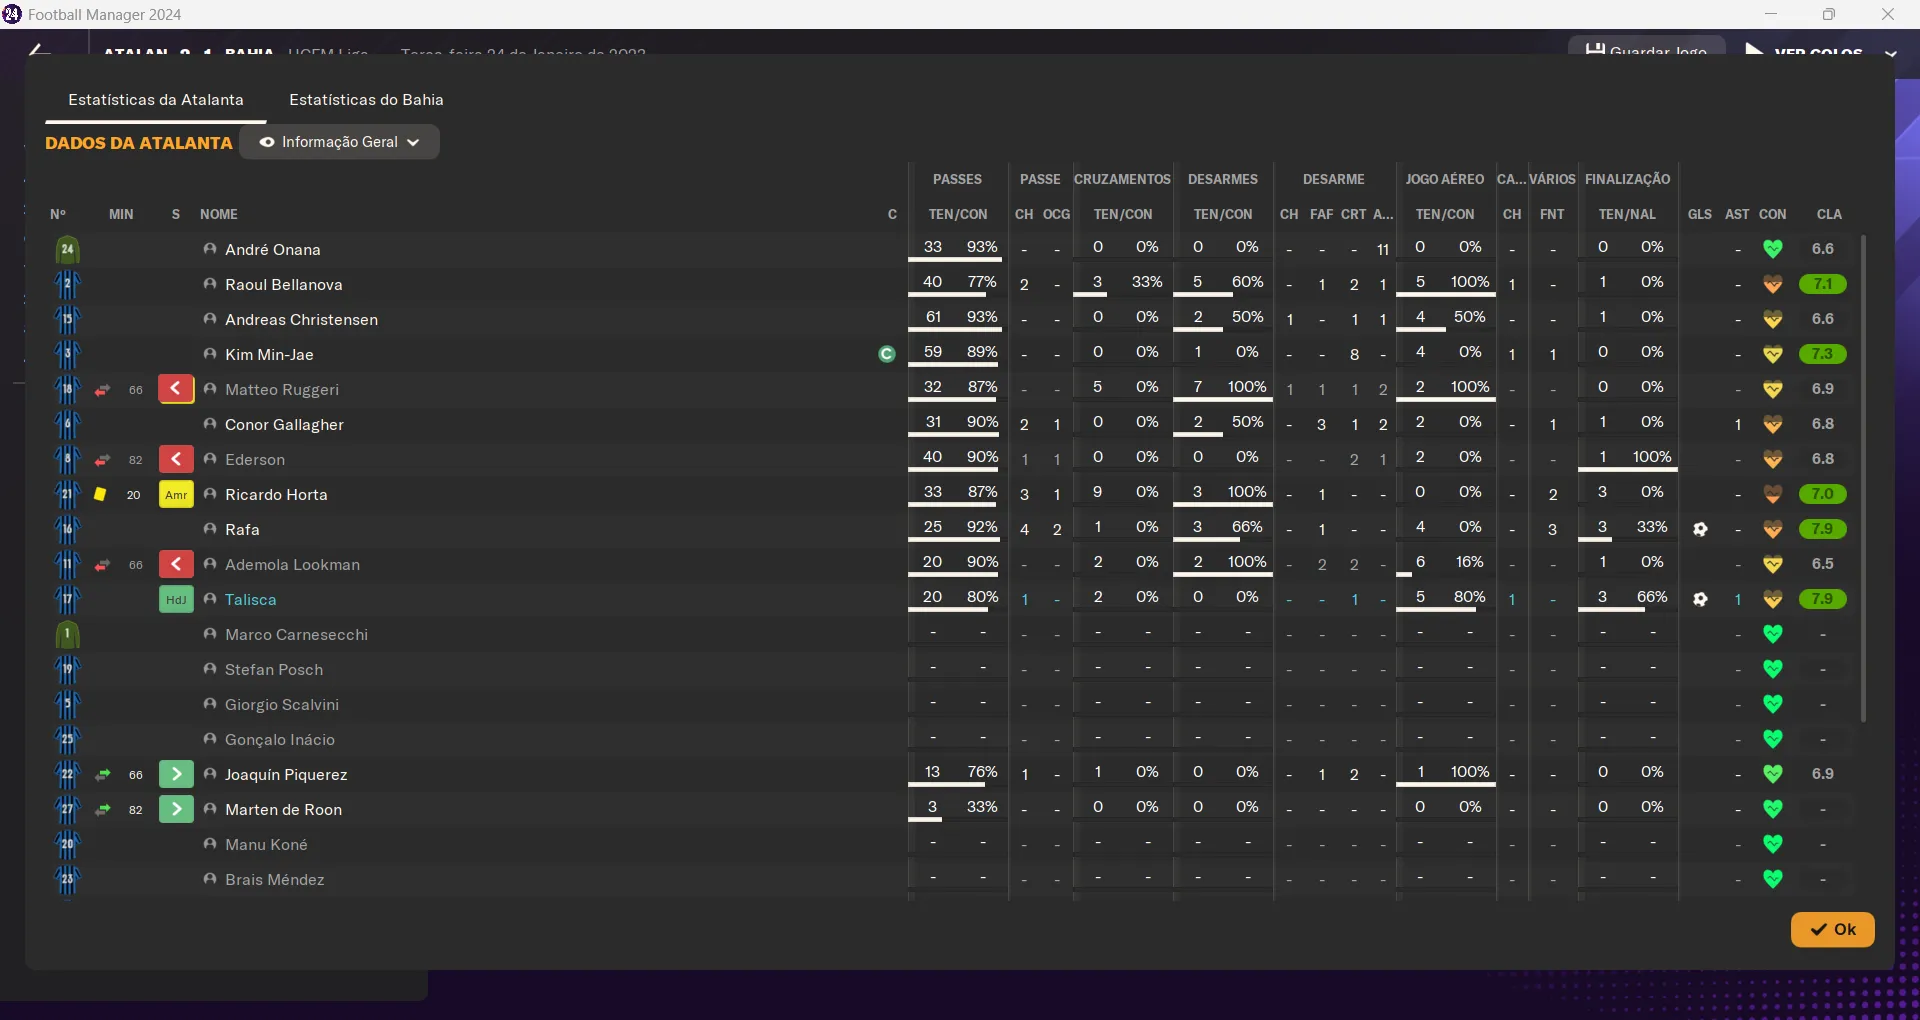Viewport: 1920px width, 1020px height.
Task: Click Marten de Roon's substituted-on green arrow icon
Action: [x=176, y=809]
